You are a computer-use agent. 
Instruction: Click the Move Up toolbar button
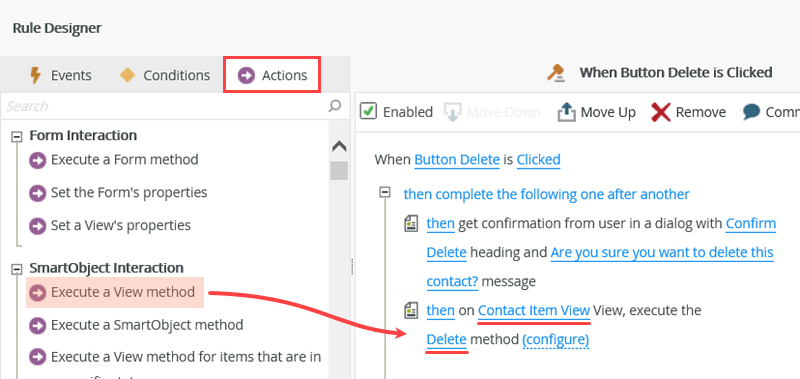pos(596,112)
